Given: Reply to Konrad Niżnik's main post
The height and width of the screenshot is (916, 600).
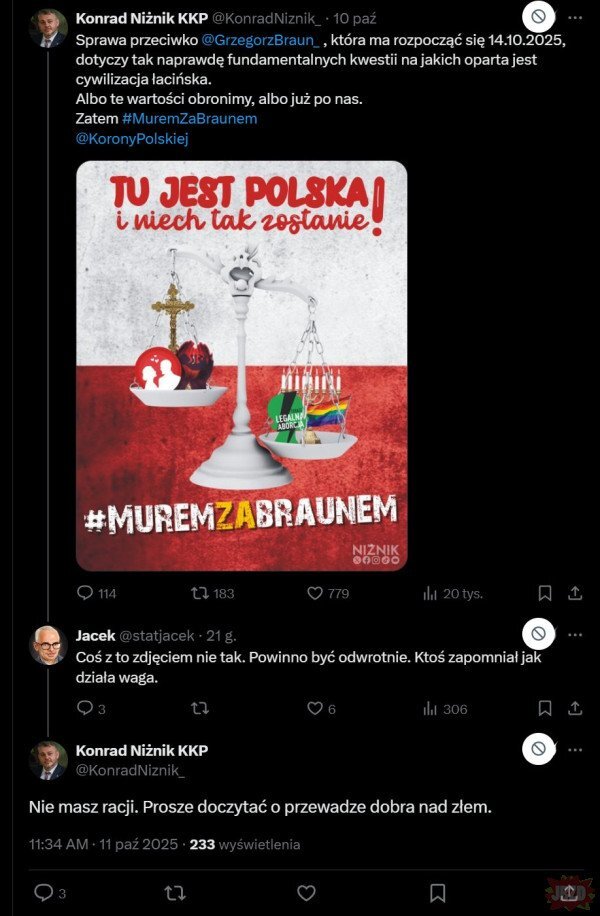Looking at the screenshot, I should click(85, 593).
